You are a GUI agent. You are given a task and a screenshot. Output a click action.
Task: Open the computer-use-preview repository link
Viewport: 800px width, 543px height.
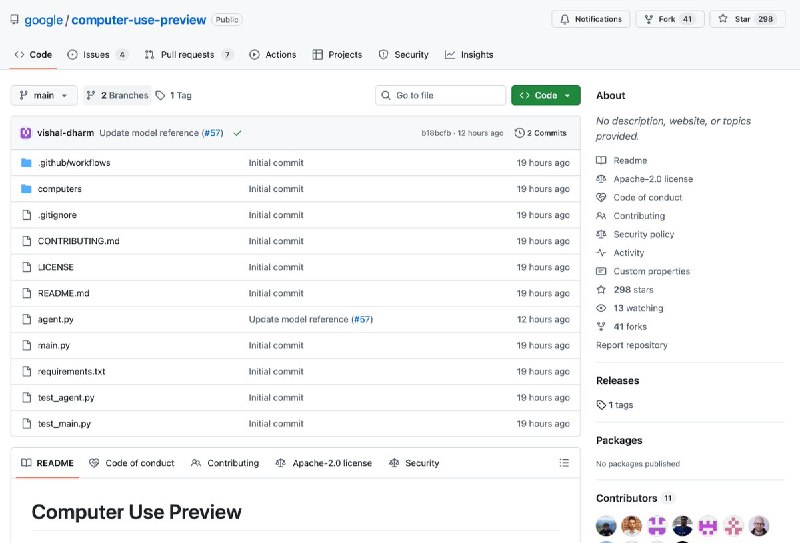pos(139,20)
